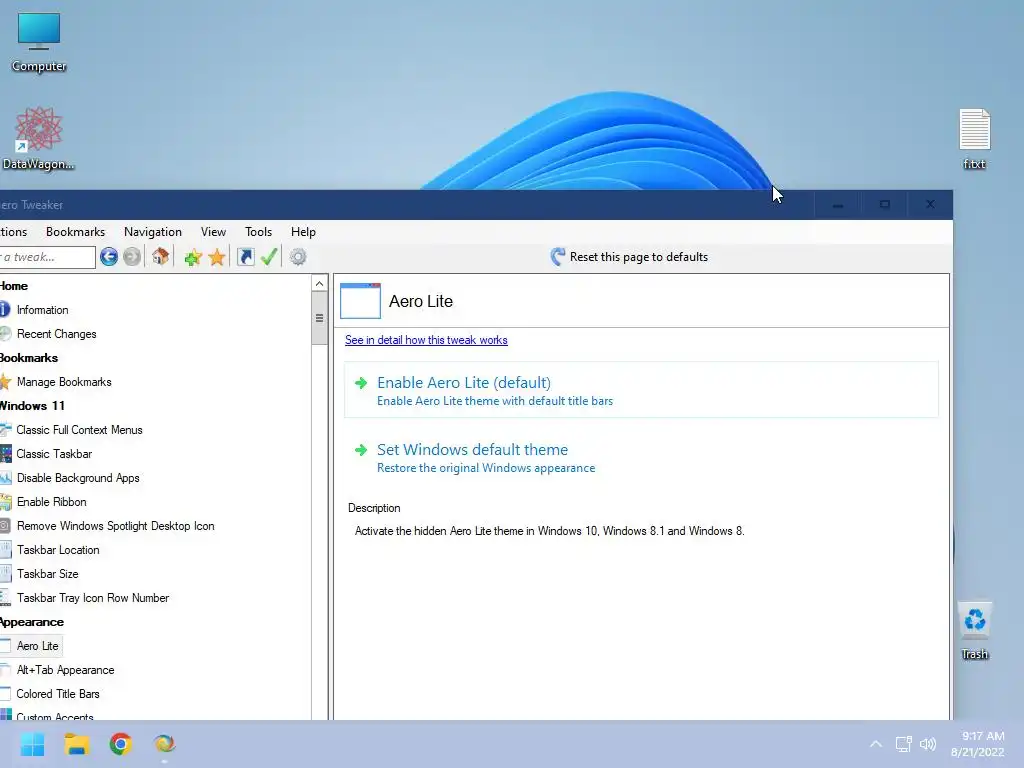Open the View menu

tap(213, 232)
